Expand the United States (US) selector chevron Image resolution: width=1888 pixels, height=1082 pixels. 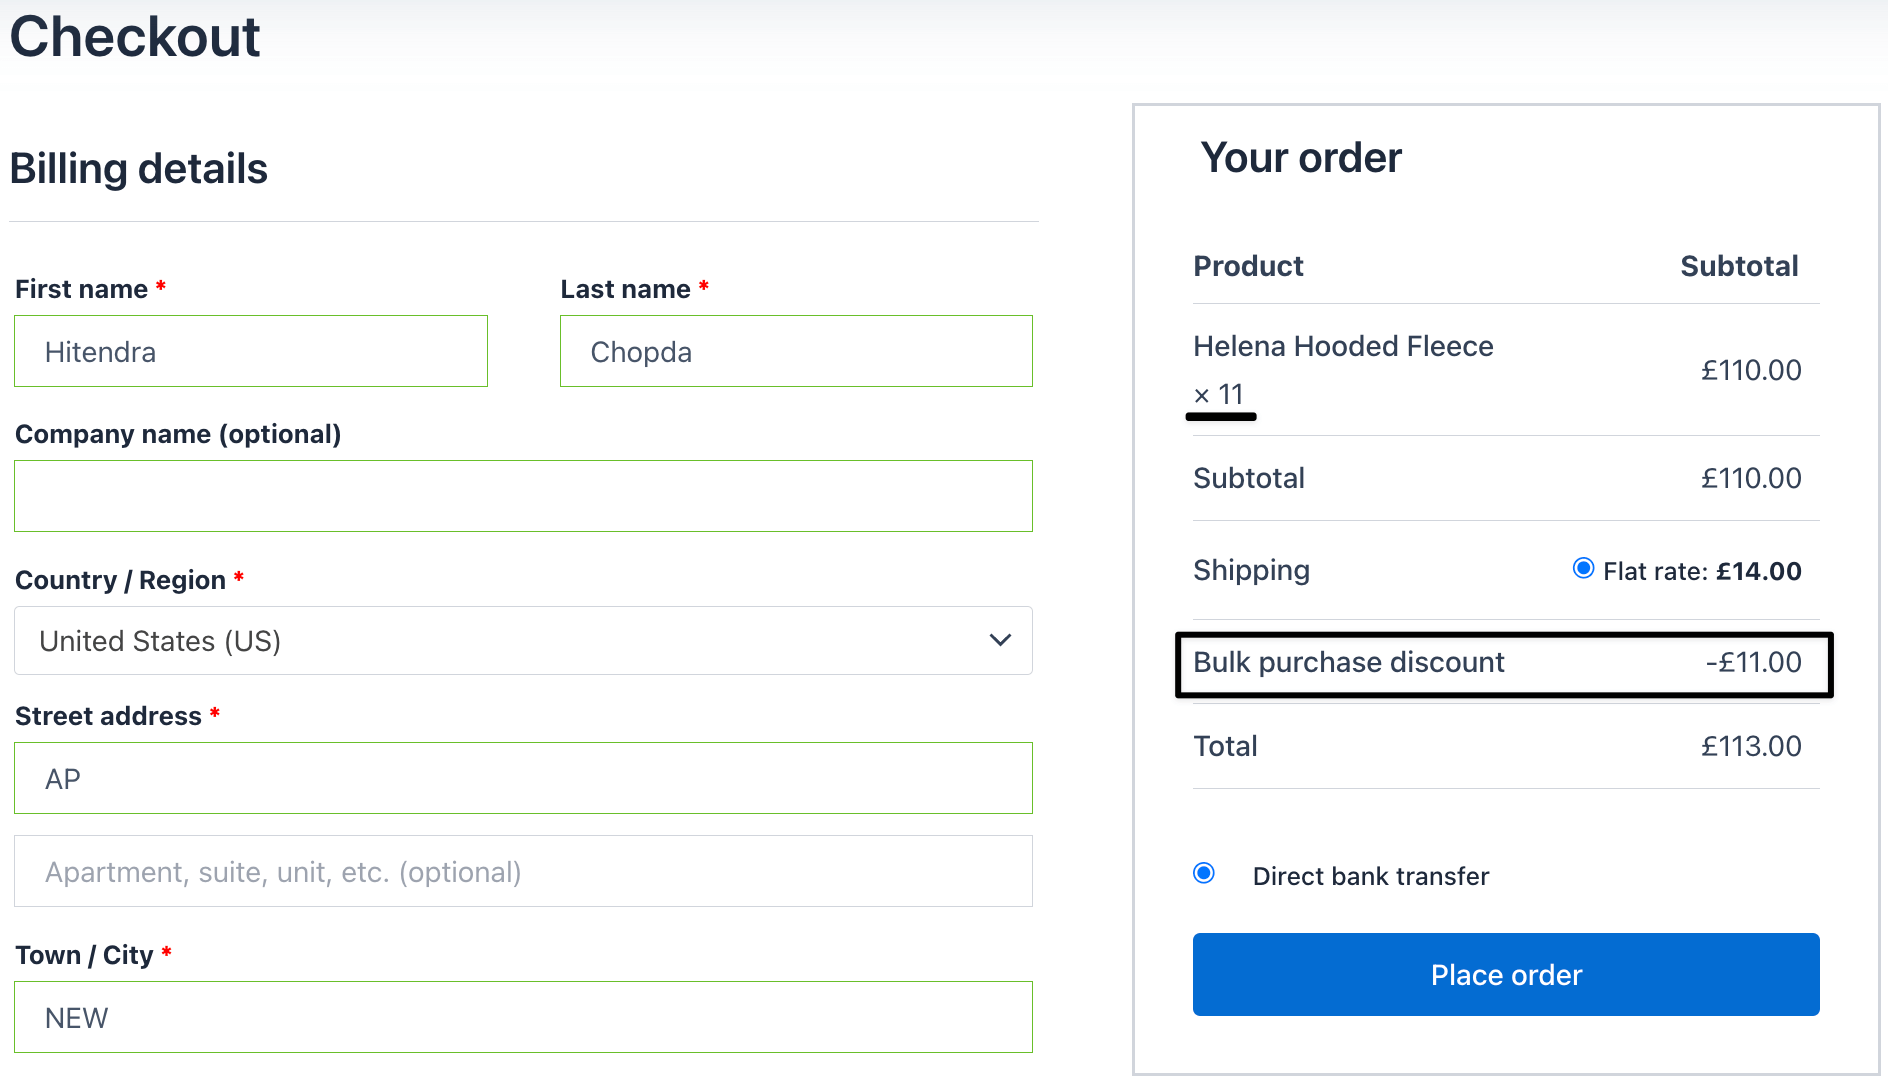coord(998,641)
